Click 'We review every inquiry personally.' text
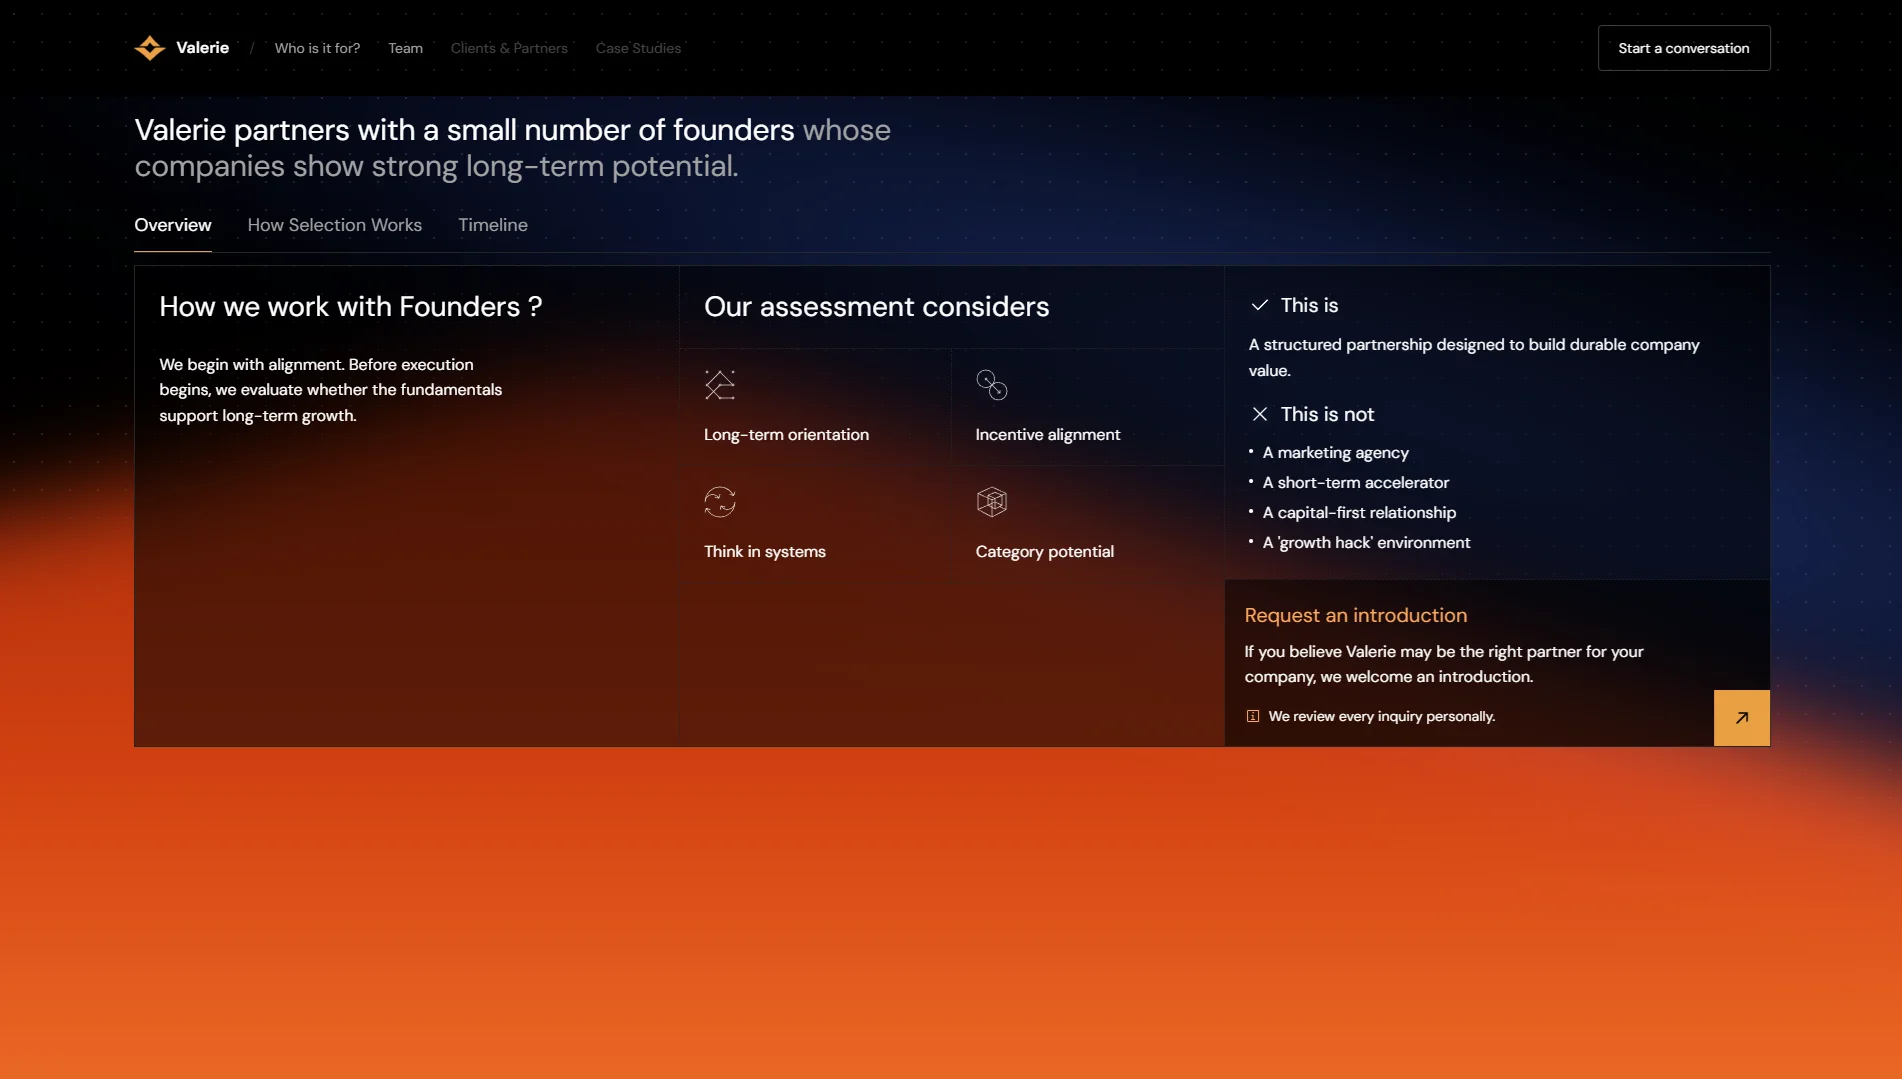1902x1079 pixels. [1382, 716]
